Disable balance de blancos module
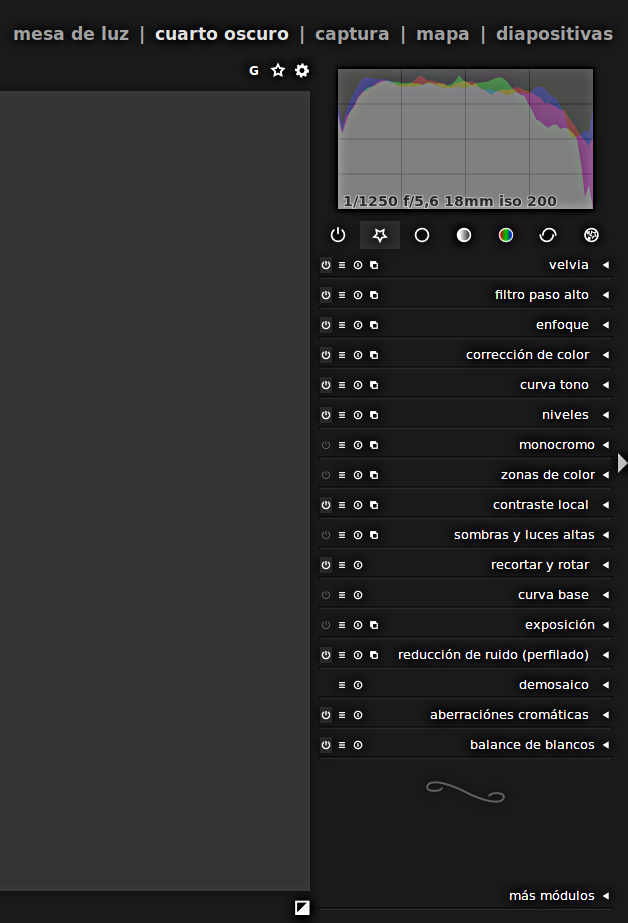This screenshot has height=923, width=628. 326,745
